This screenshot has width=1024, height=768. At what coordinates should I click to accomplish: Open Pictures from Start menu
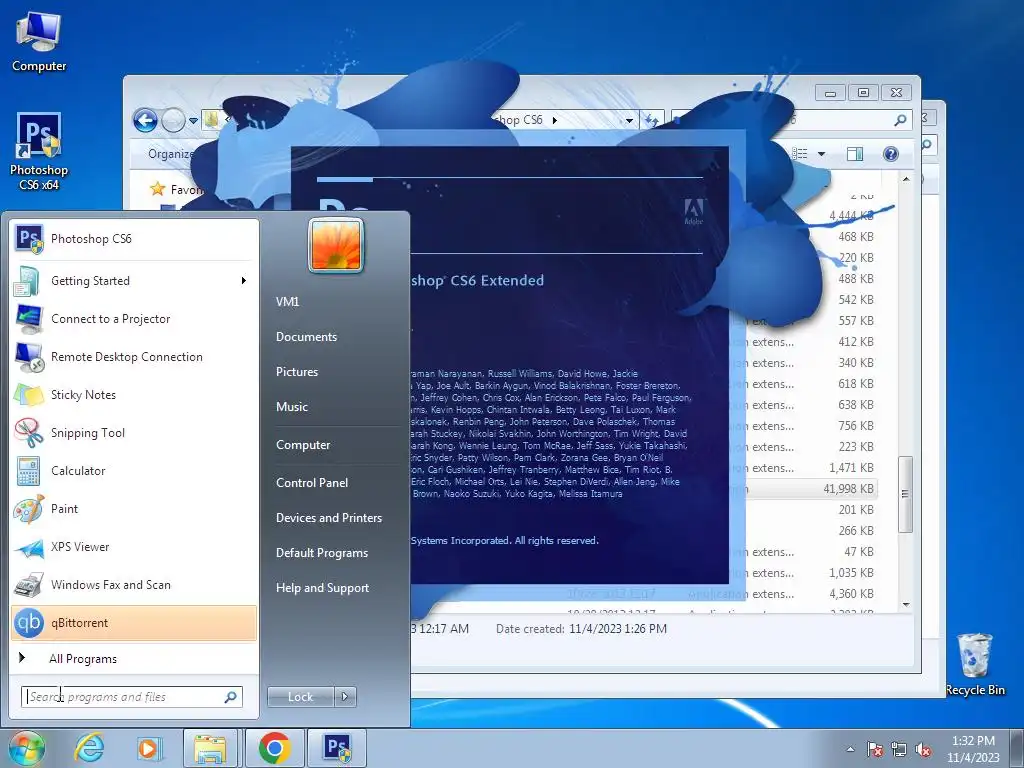(296, 372)
